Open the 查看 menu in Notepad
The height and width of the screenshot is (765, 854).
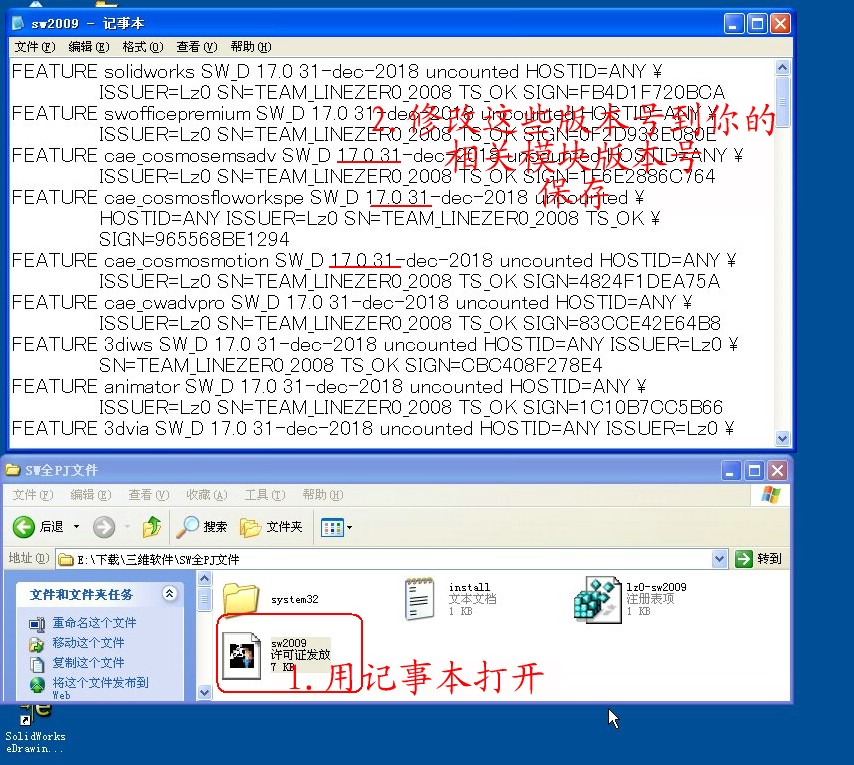(197, 47)
